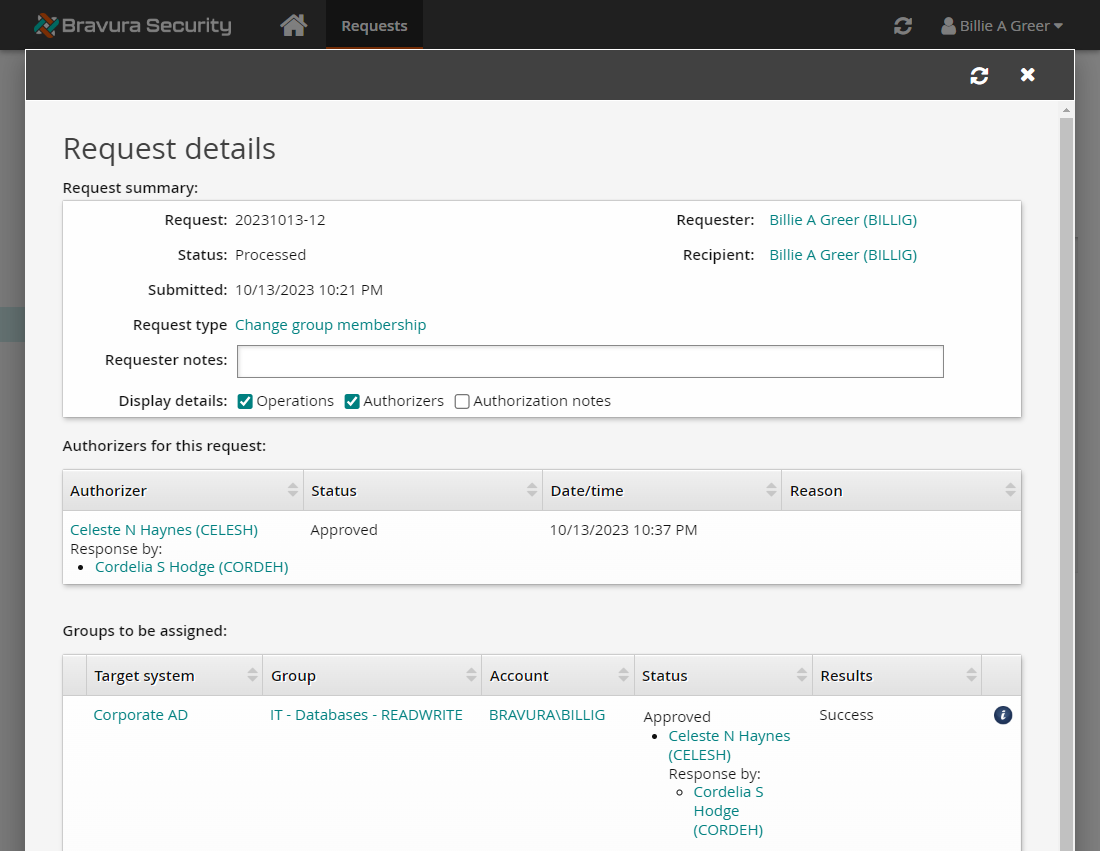
Task: Click the Requester notes text field
Action: (590, 362)
